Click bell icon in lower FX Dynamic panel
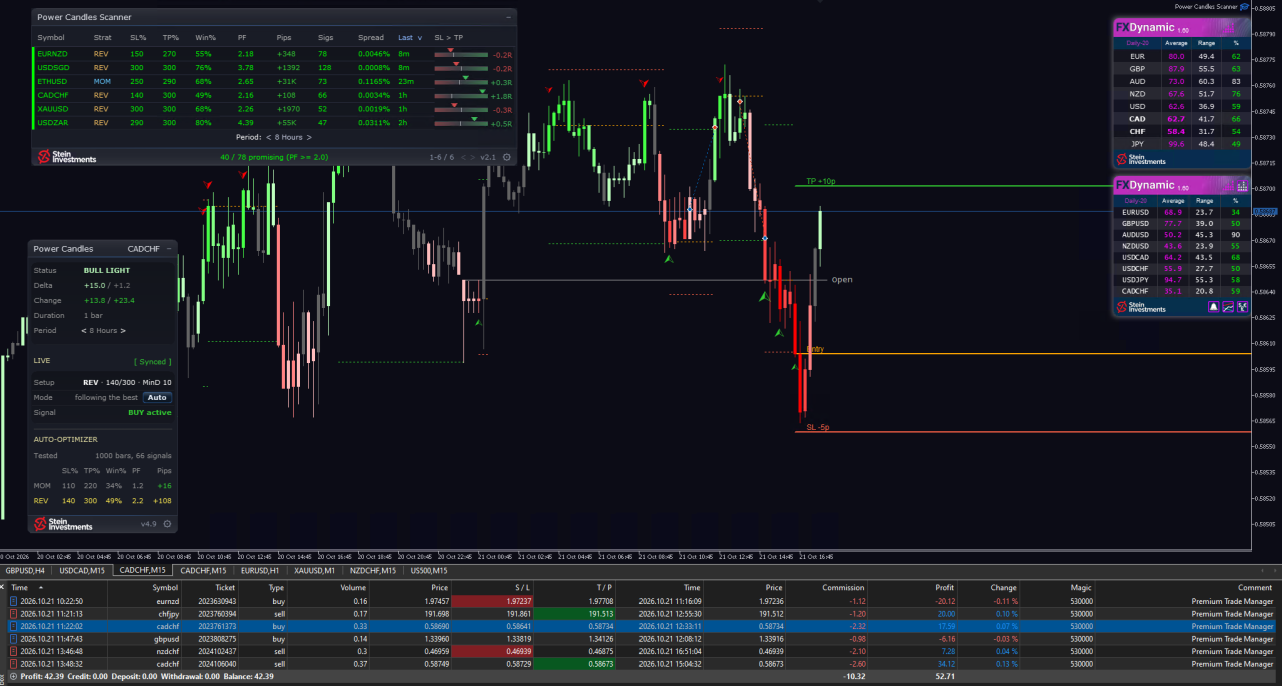 (1213, 307)
